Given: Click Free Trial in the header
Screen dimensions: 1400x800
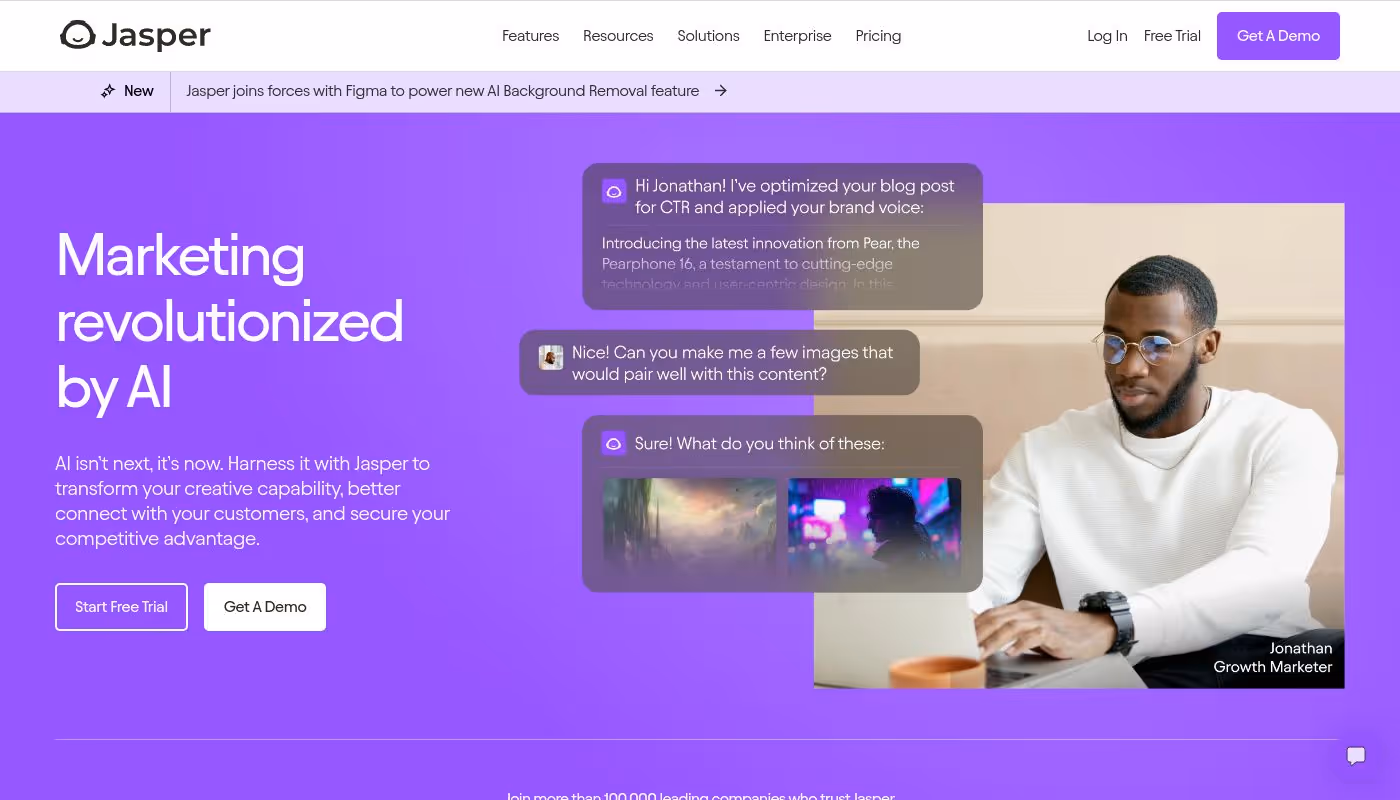Looking at the screenshot, I should [1172, 36].
